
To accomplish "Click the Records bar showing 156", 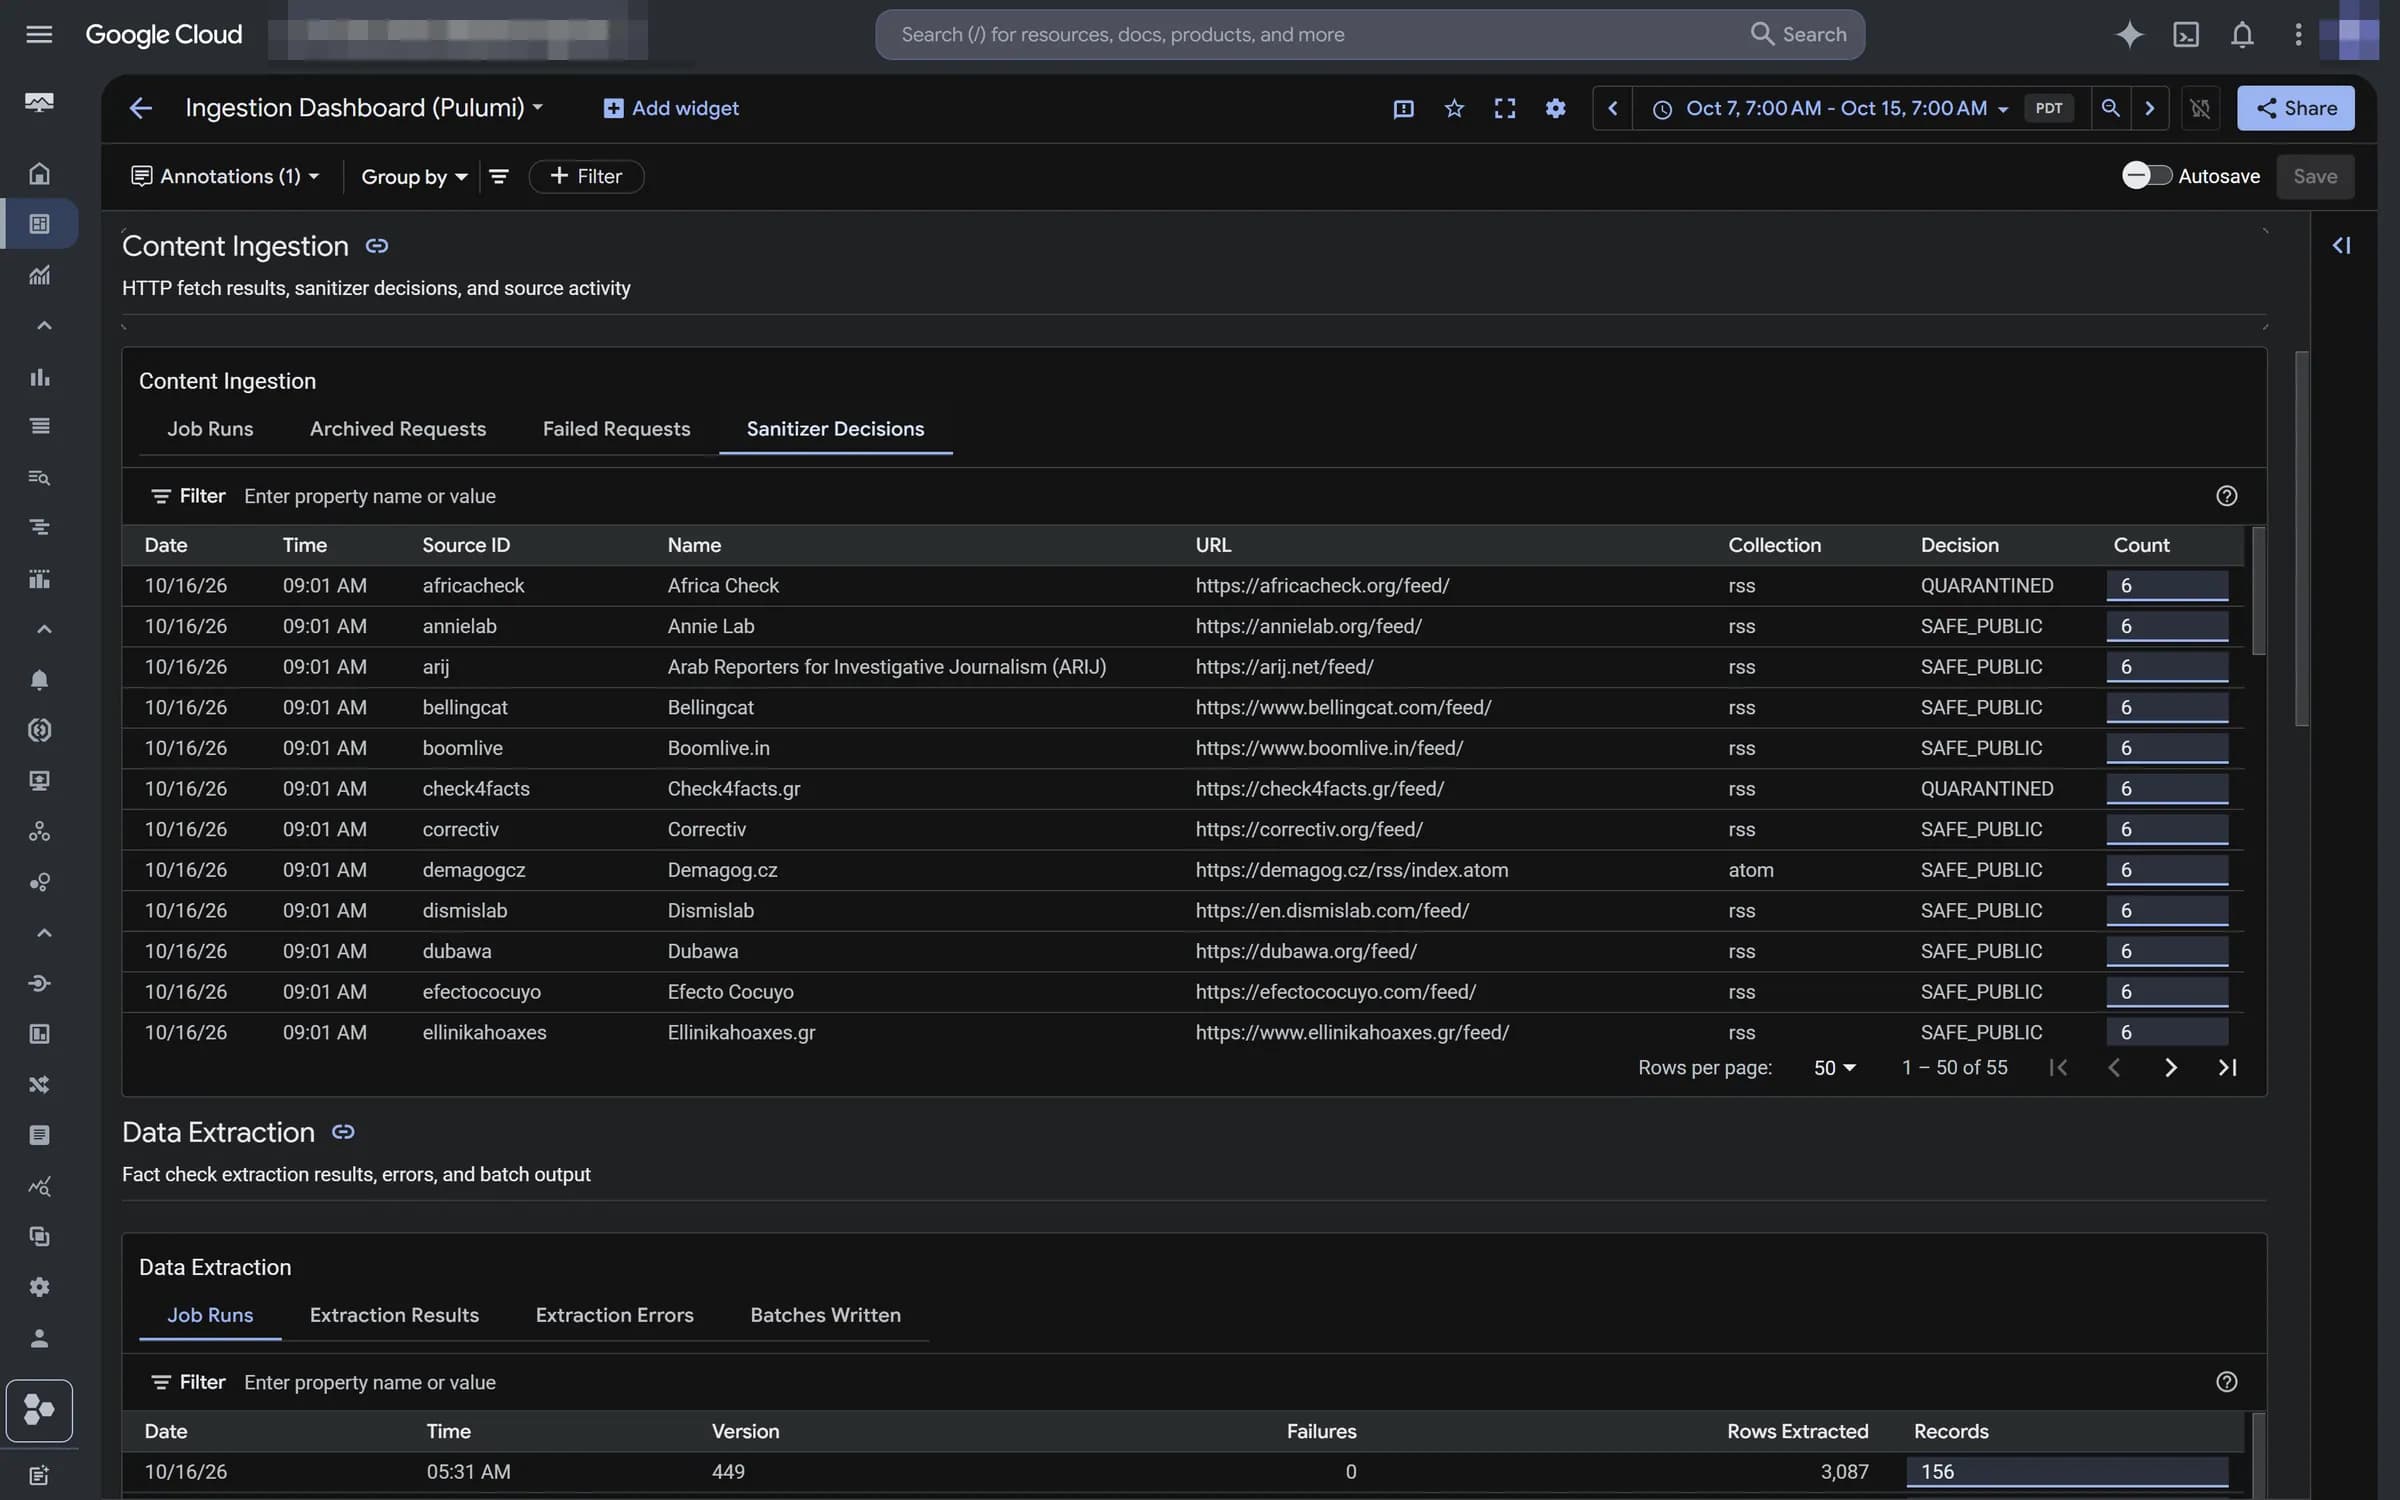I will coord(2066,1471).
